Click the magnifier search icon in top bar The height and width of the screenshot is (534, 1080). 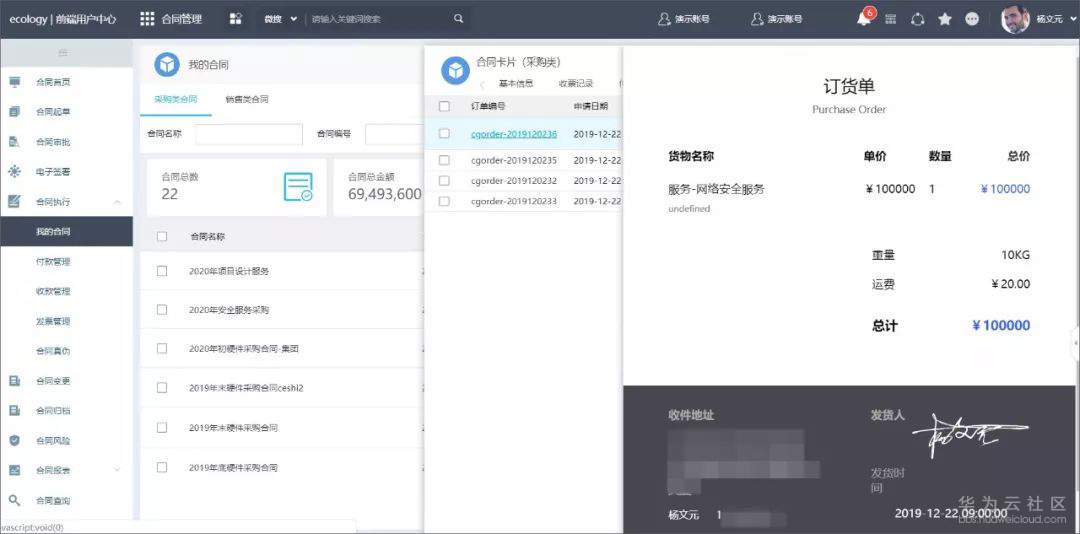[x=459, y=19]
